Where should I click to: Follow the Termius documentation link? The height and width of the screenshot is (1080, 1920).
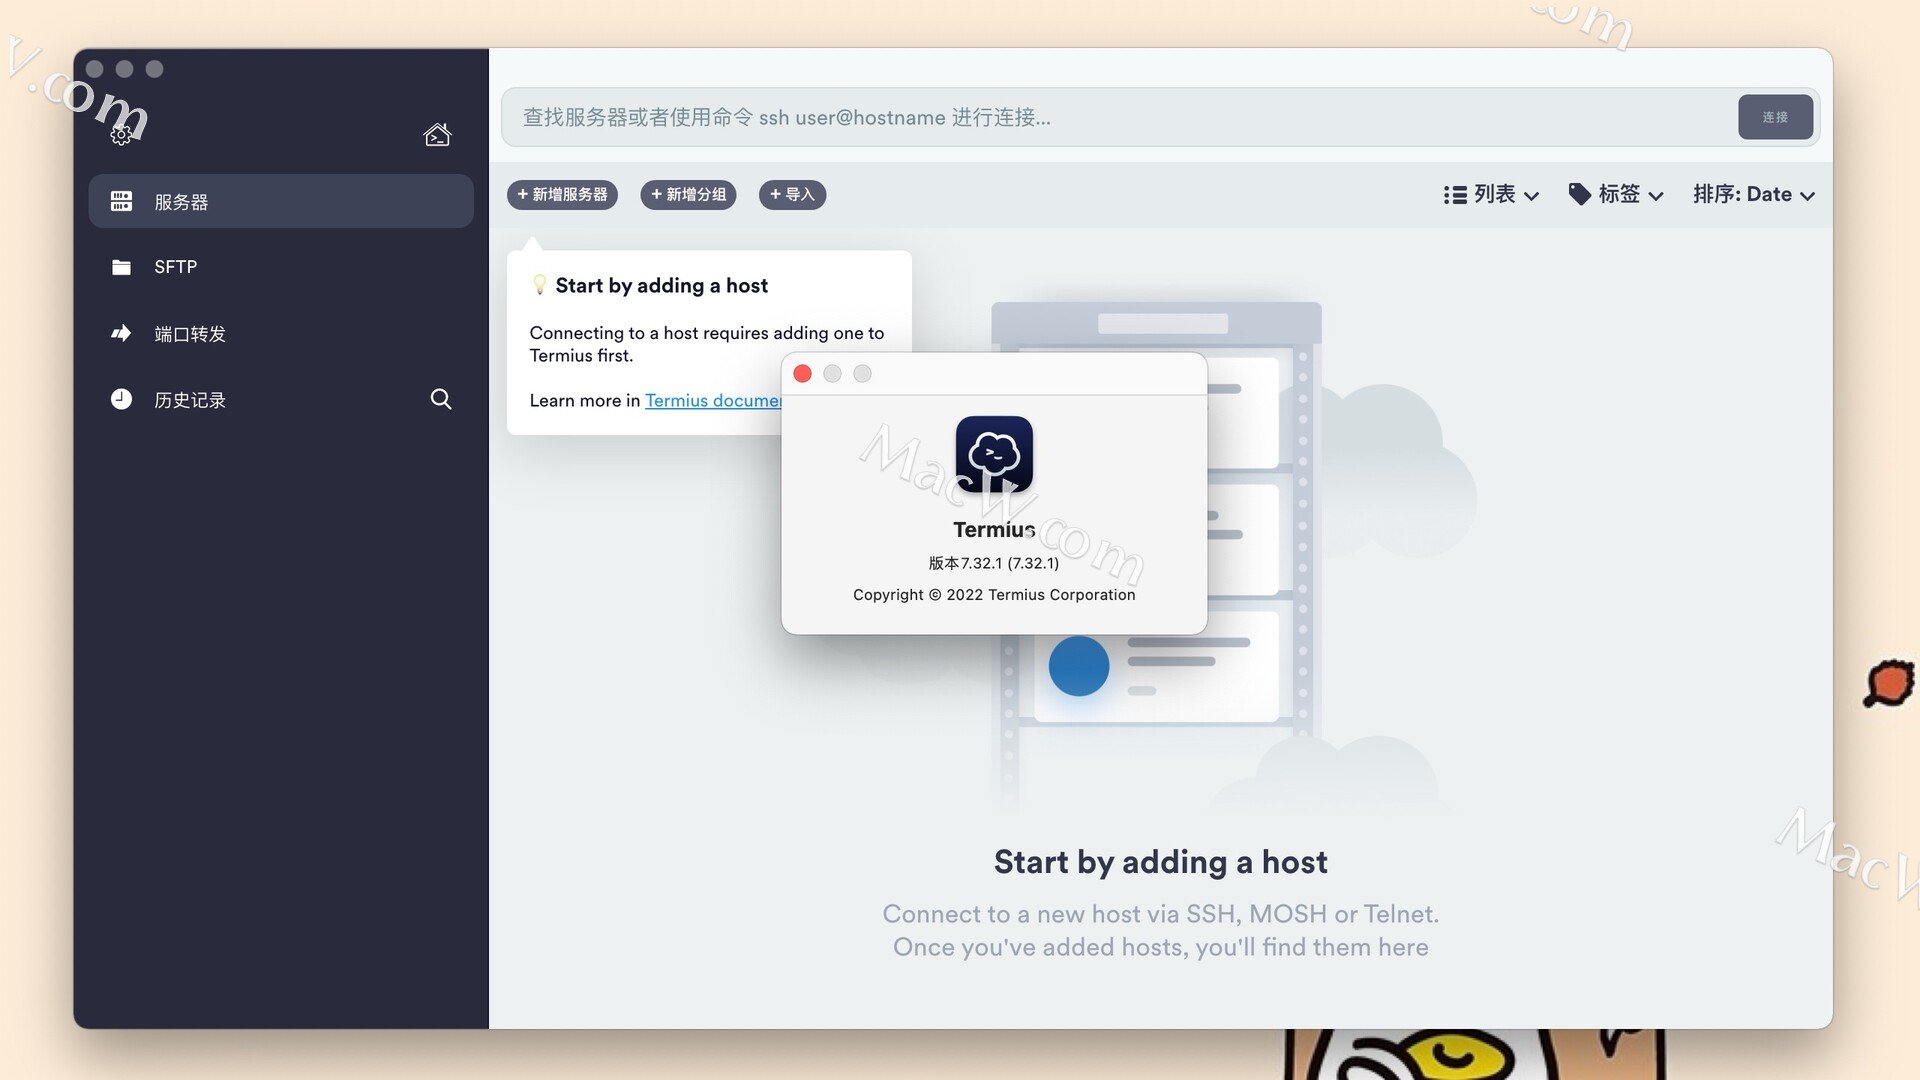coord(712,400)
